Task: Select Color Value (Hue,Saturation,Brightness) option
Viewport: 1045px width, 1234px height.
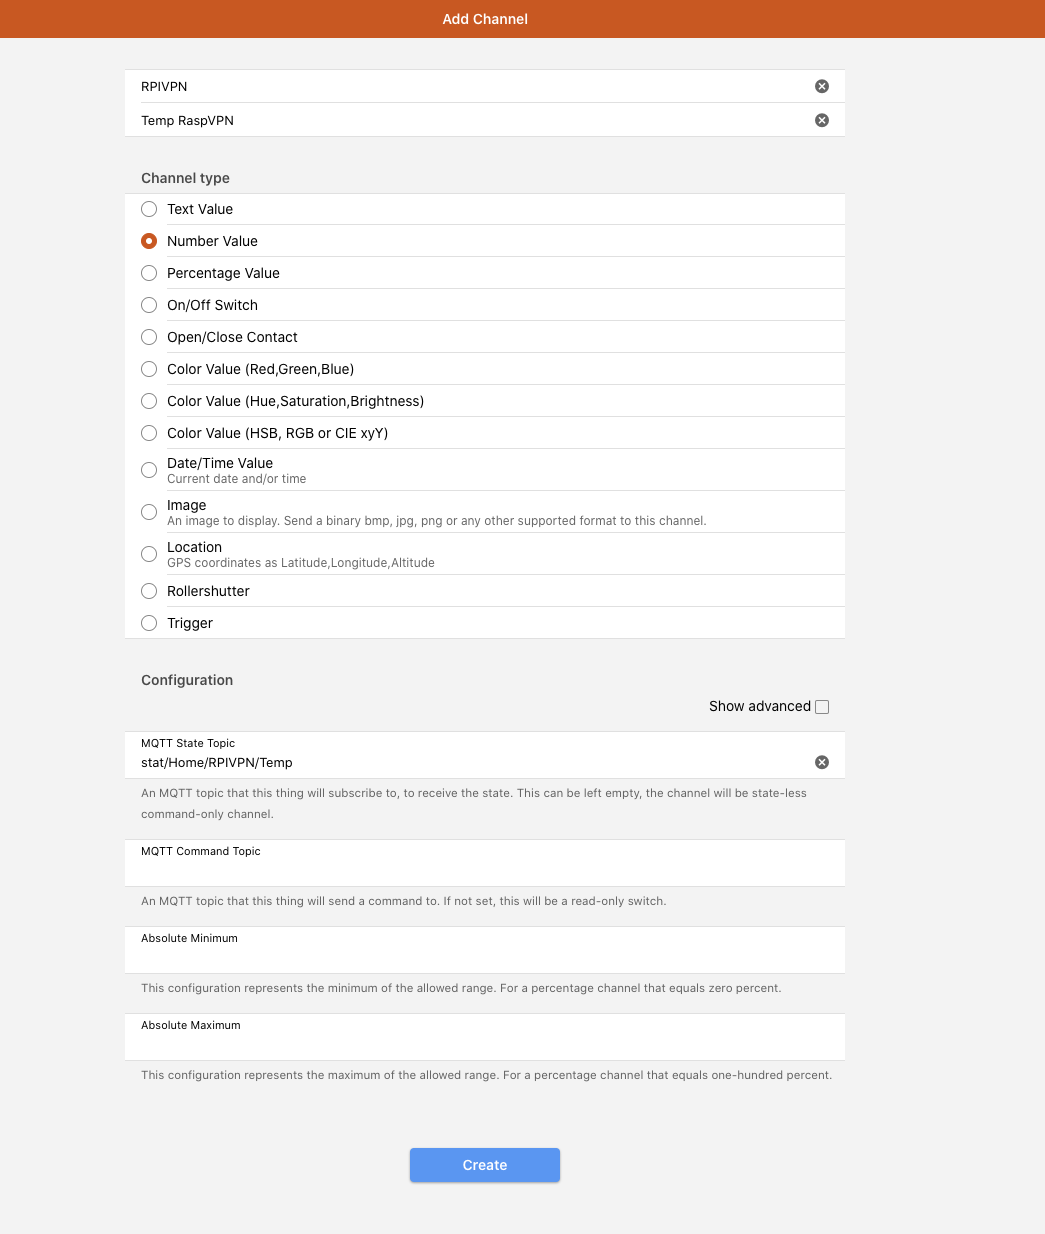Action: (149, 401)
